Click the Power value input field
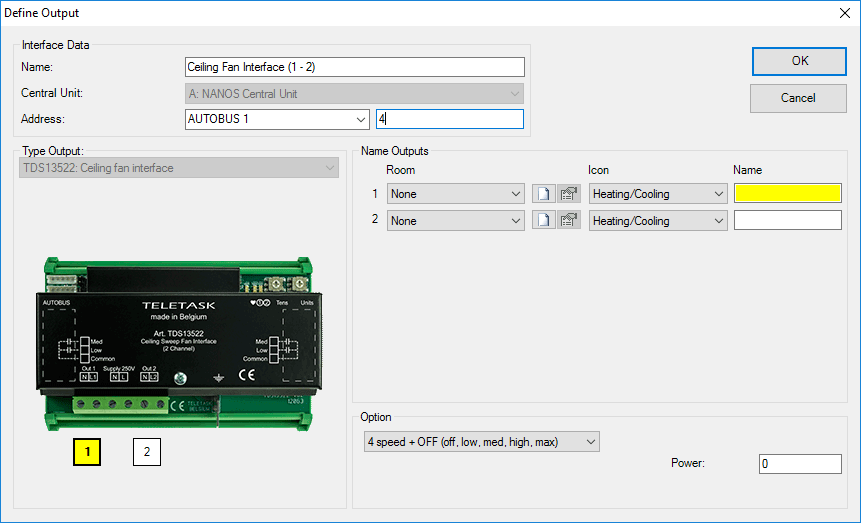Image resolution: width=861 pixels, height=523 pixels. point(799,464)
